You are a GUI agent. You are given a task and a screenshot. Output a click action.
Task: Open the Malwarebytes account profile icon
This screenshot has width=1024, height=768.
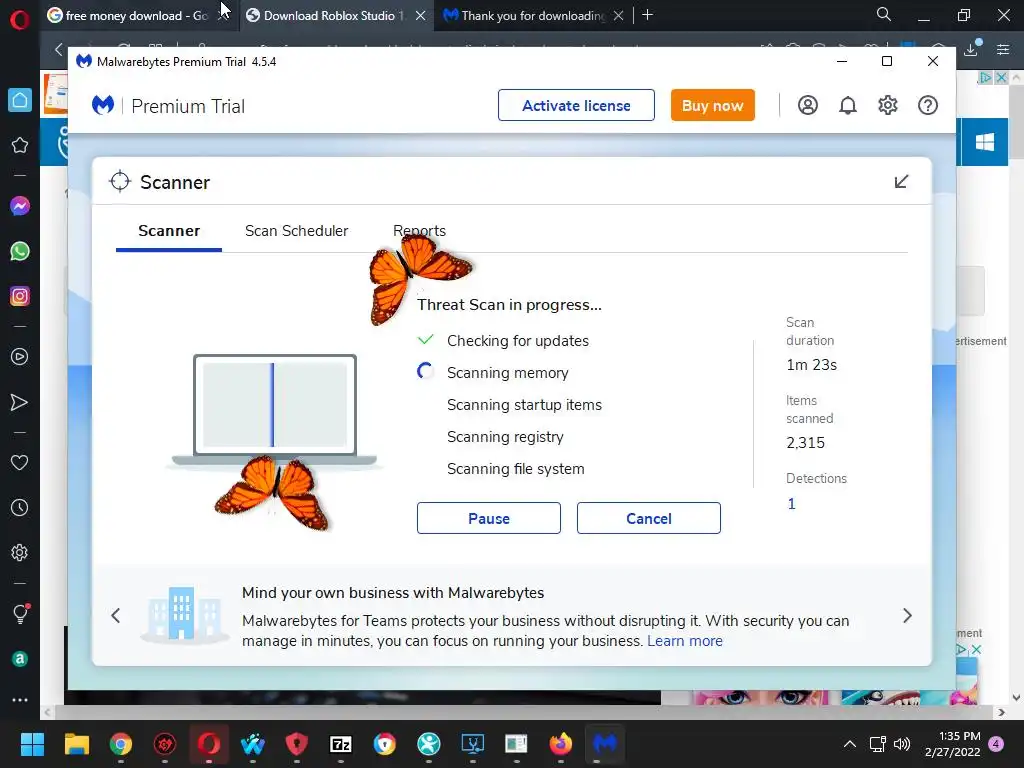(x=807, y=105)
